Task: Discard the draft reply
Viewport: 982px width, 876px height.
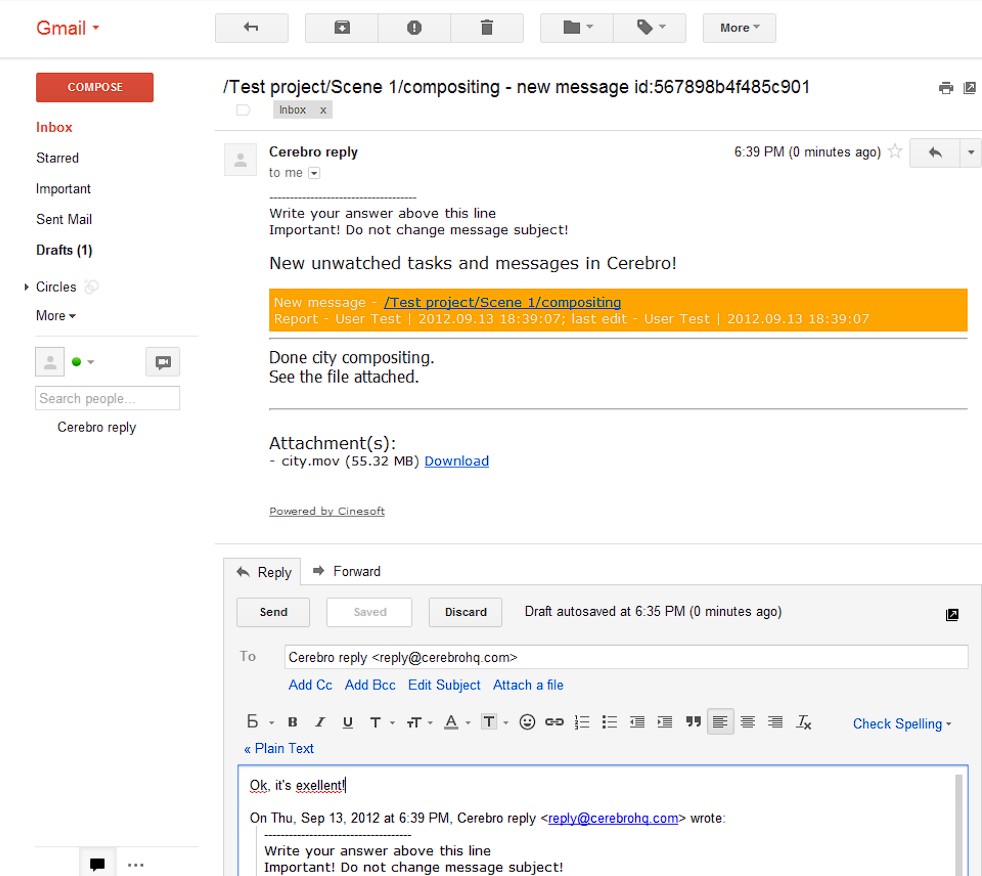Action: click(465, 612)
